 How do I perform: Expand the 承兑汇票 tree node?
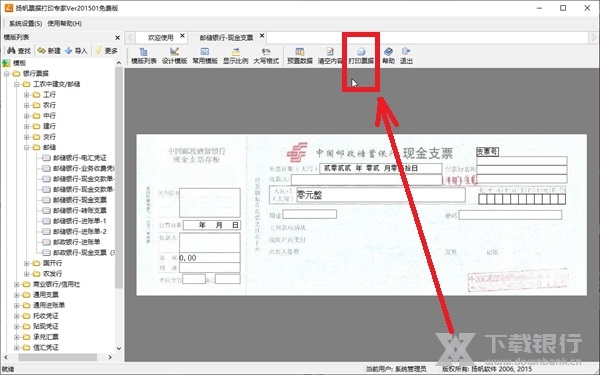(16, 337)
